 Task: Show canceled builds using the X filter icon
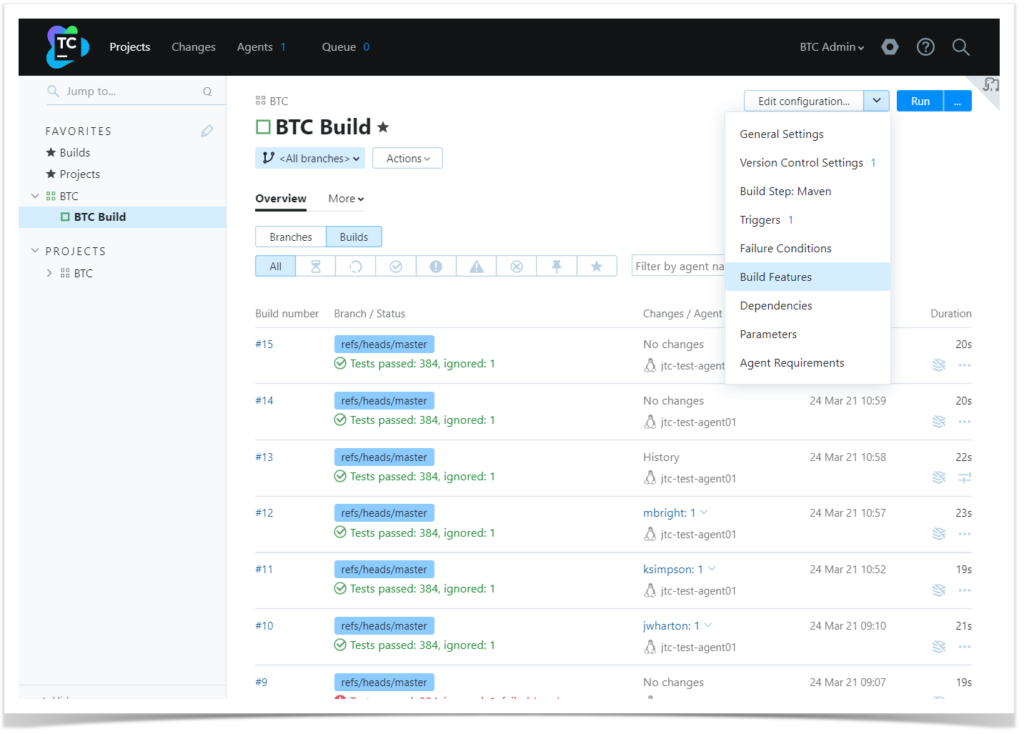click(516, 265)
